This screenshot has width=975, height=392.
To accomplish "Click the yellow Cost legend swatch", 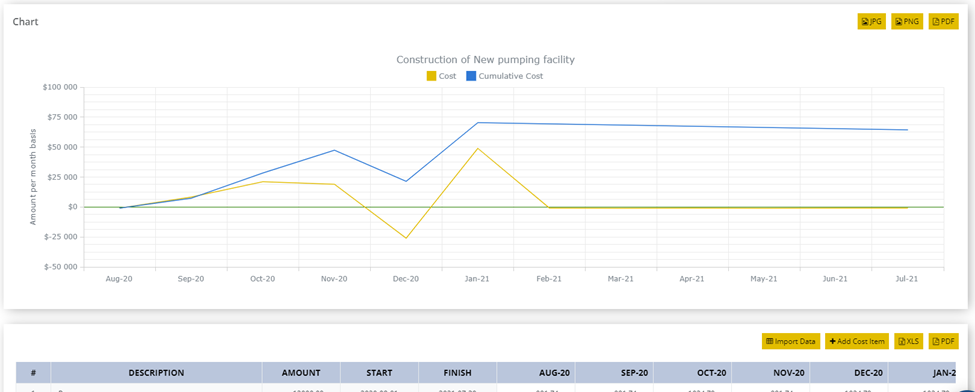I will click(431, 76).
